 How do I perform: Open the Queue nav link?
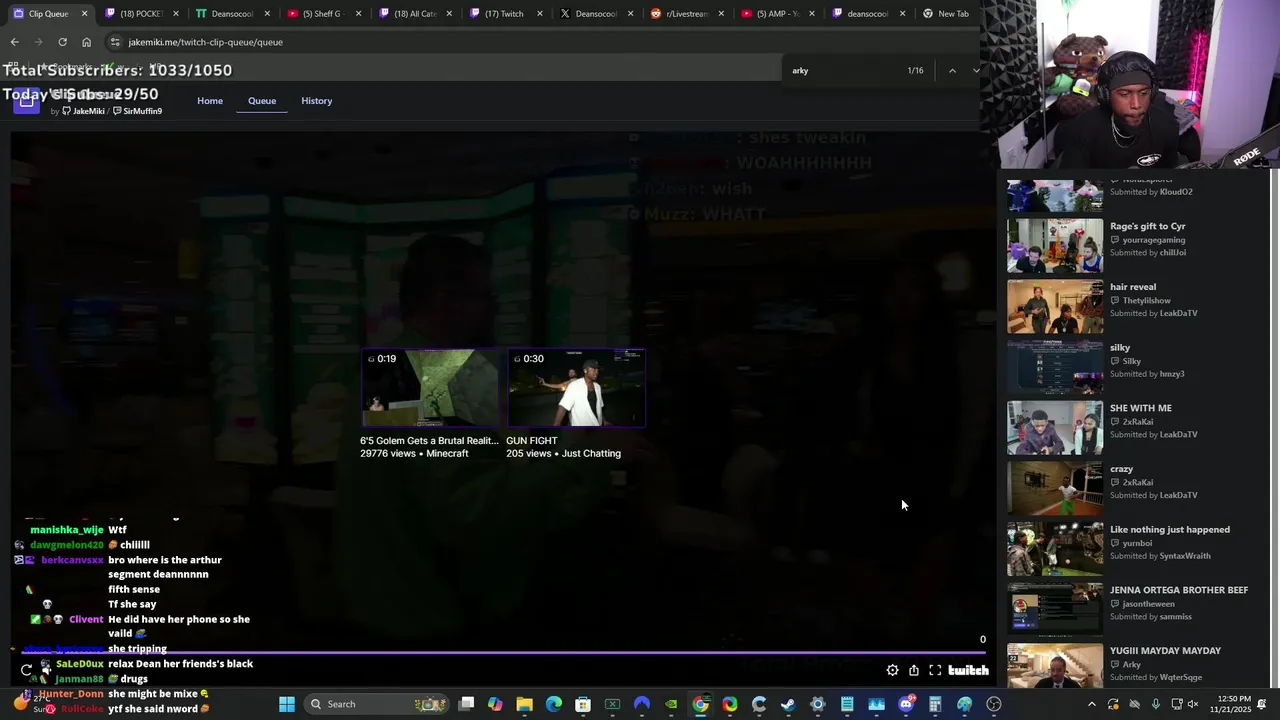pos(262,101)
